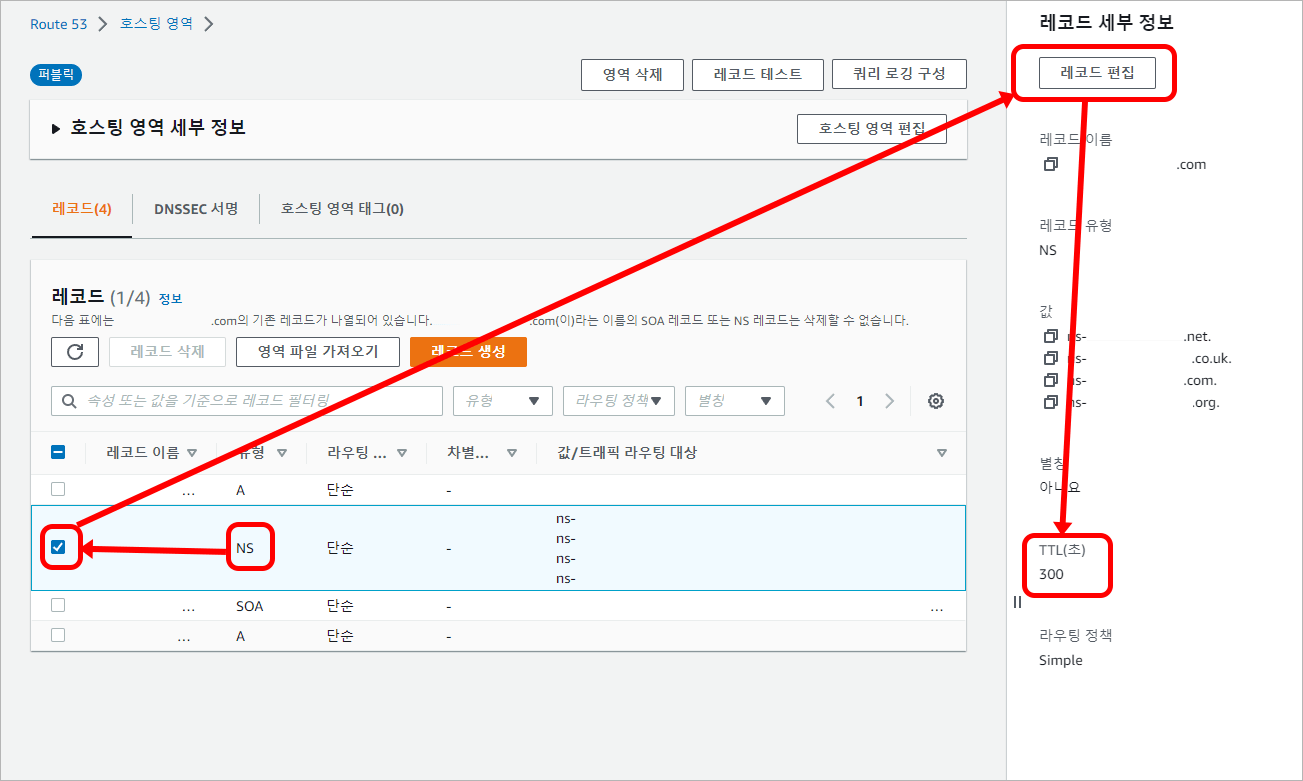Click the 영역 삭제 button
This screenshot has height=781, width=1303.
[x=632, y=74]
